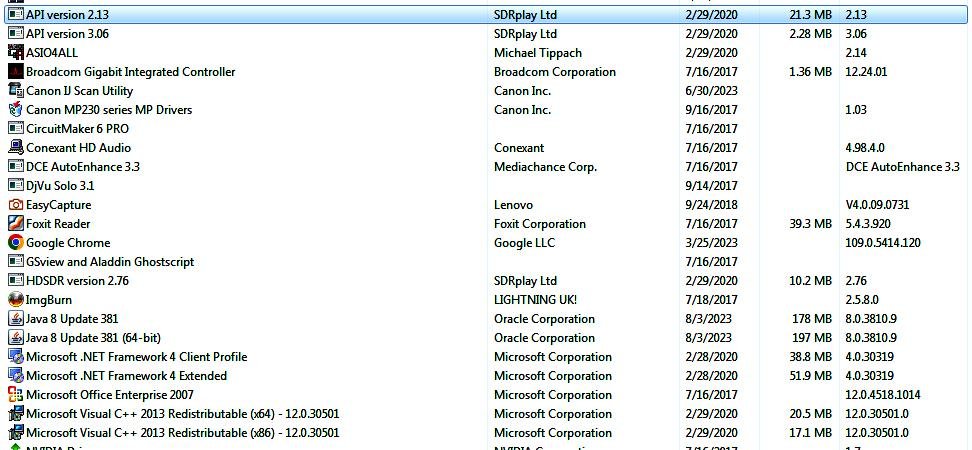Click the Broadcom Gigabit Integrated Controller icon
972x450 pixels.
click(16, 72)
